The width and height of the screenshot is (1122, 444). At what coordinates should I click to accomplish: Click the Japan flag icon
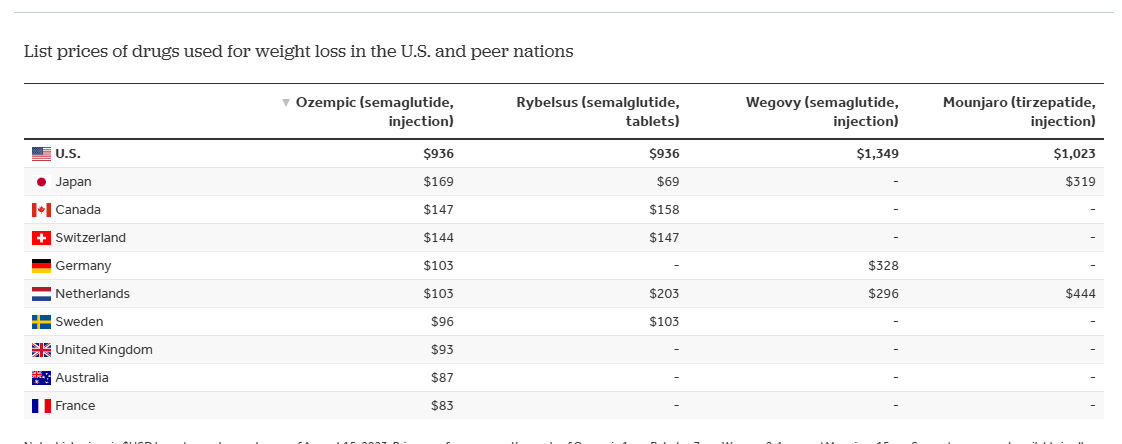point(41,182)
